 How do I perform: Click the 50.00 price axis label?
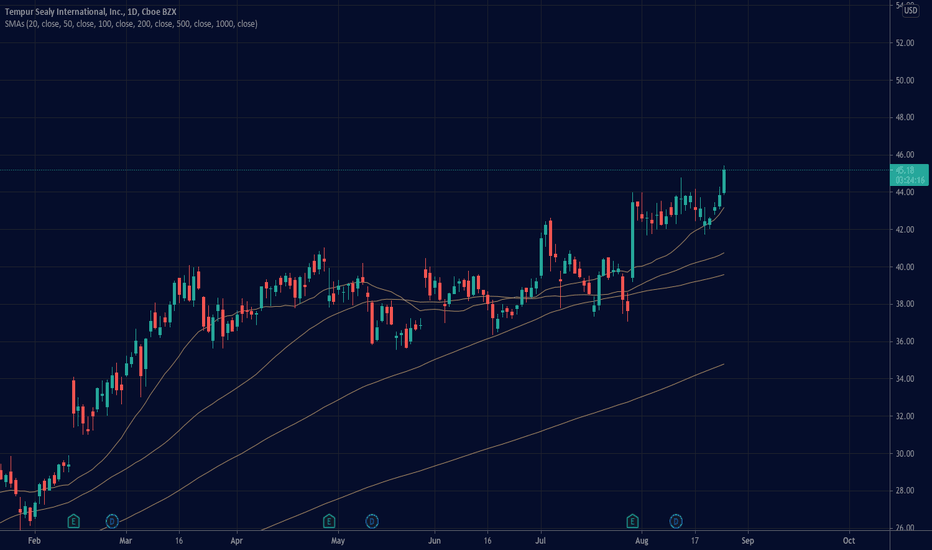[x=905, y=80]
